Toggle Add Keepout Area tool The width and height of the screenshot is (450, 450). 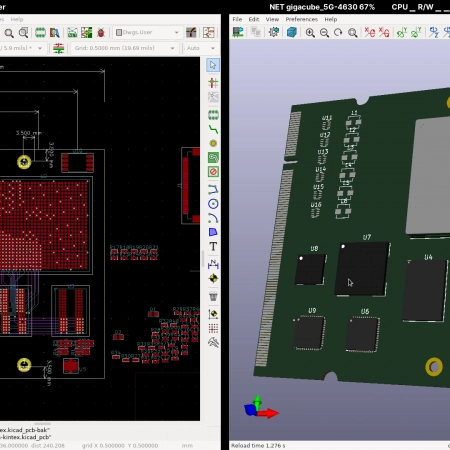(x=213, y=172)
